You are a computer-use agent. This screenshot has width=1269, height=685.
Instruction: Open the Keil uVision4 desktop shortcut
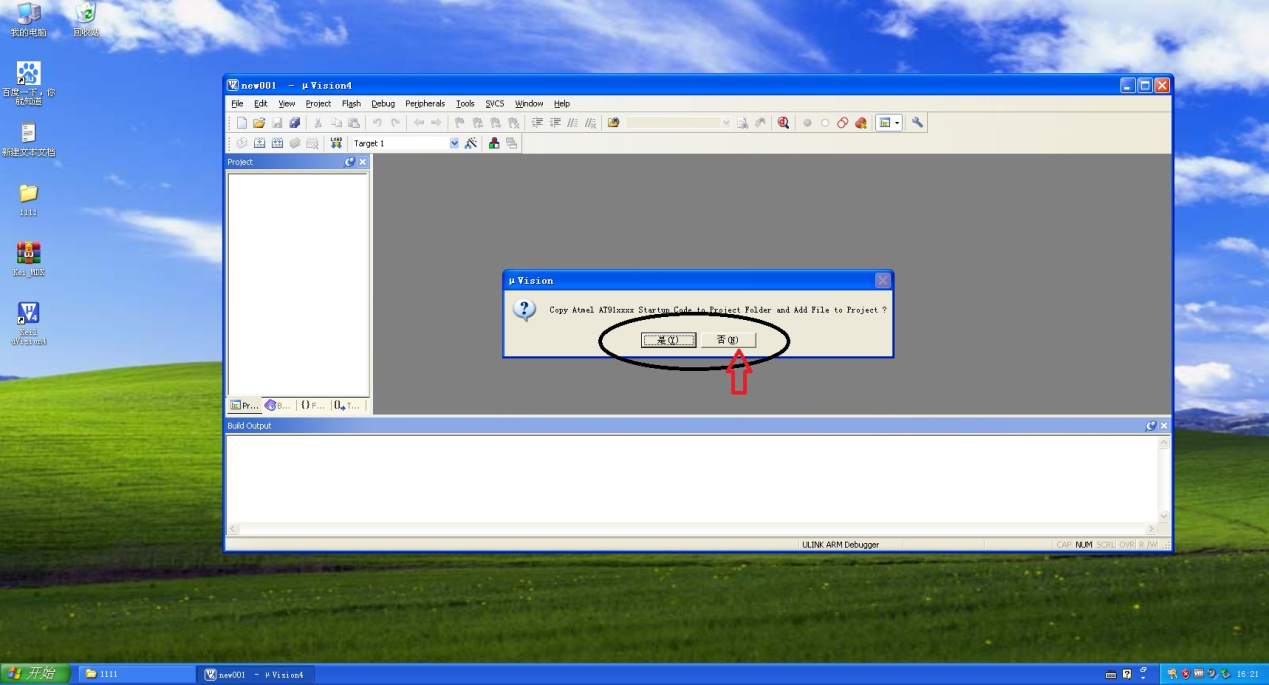click(x=29, y=322)
